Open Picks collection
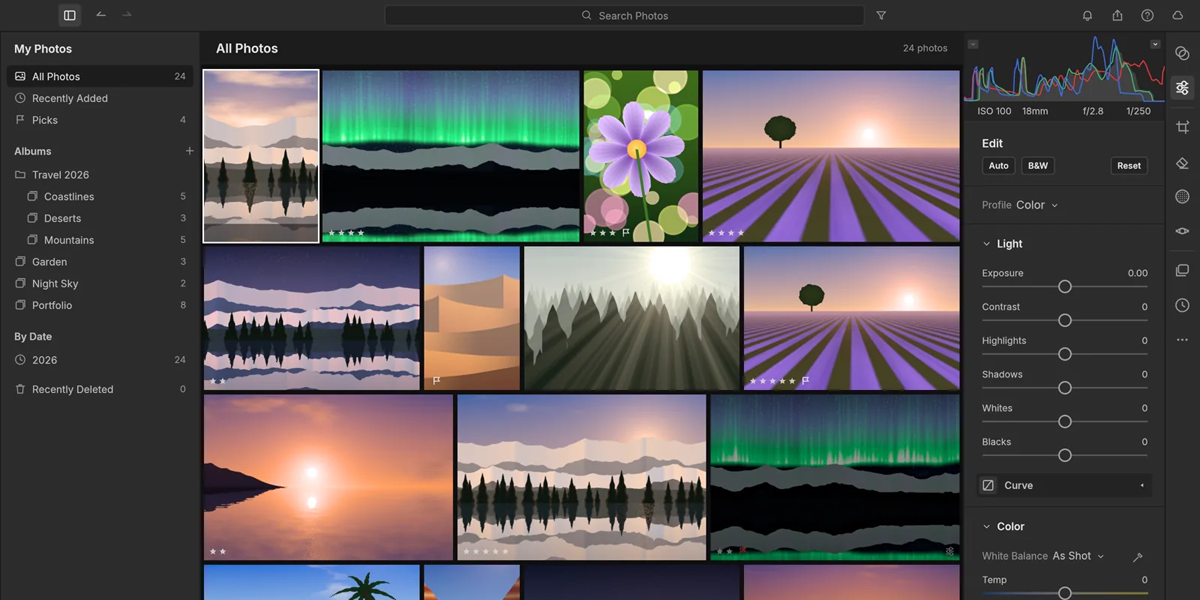 [x=100, y=120]
